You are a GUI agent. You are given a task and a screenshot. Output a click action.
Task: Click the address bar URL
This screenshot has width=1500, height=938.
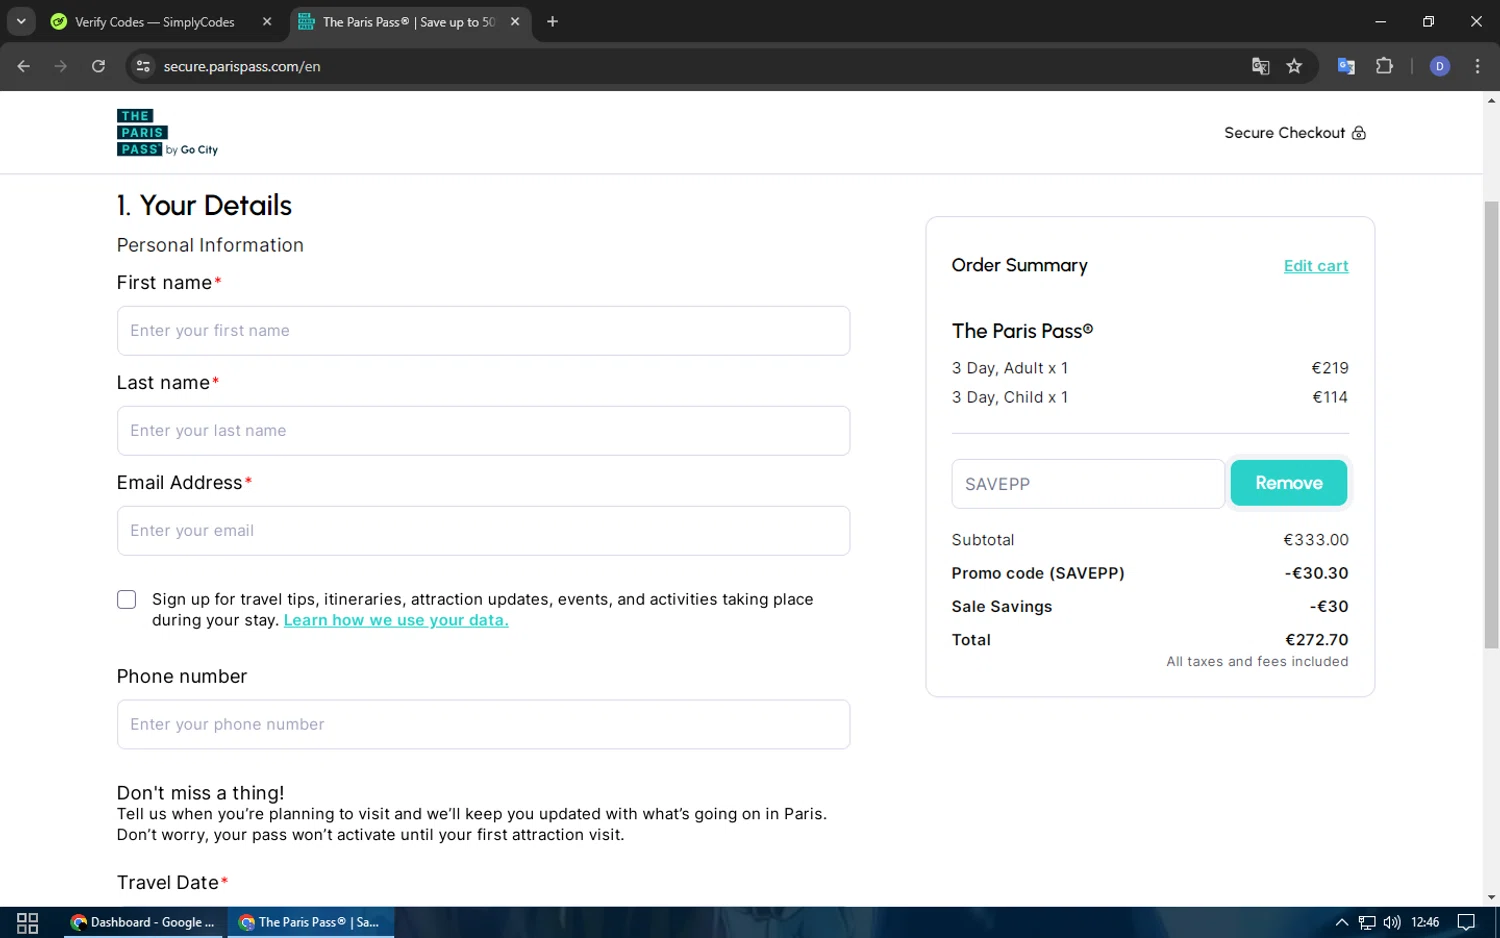click(x=242, y=66)
